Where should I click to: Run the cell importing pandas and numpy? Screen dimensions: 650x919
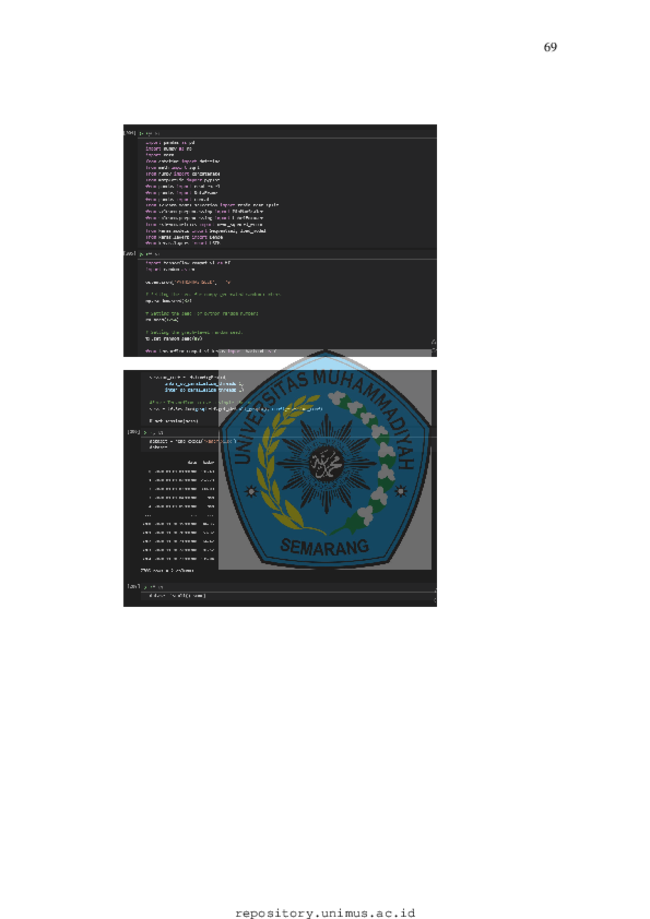coord(141,134)
